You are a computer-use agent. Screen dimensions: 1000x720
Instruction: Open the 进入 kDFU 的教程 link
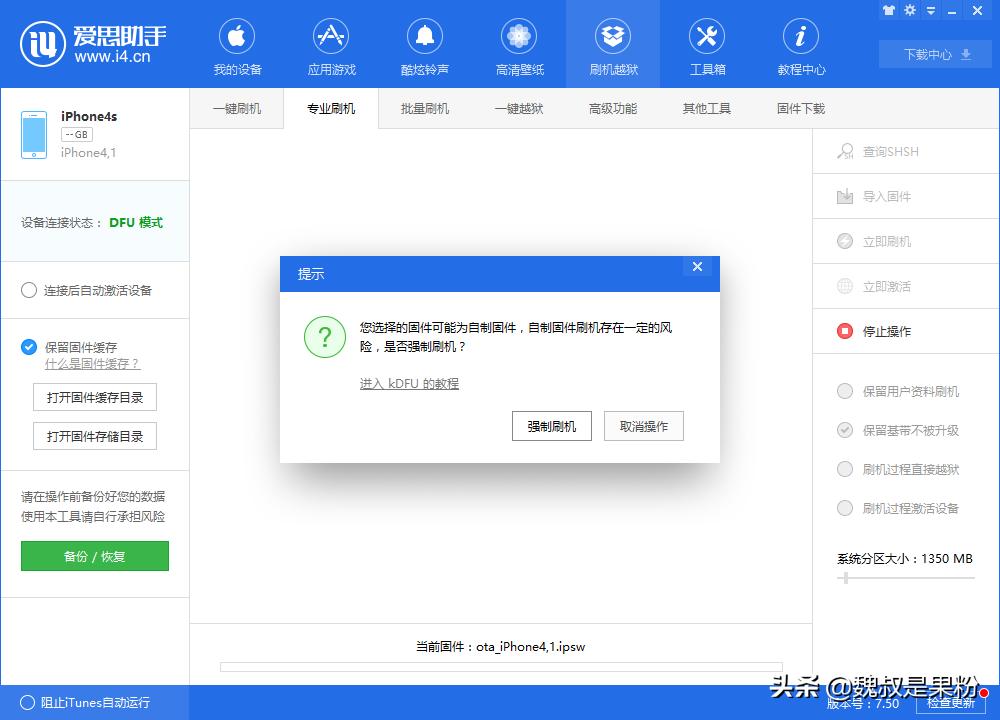pyautogui.click(x=409, y=383)
